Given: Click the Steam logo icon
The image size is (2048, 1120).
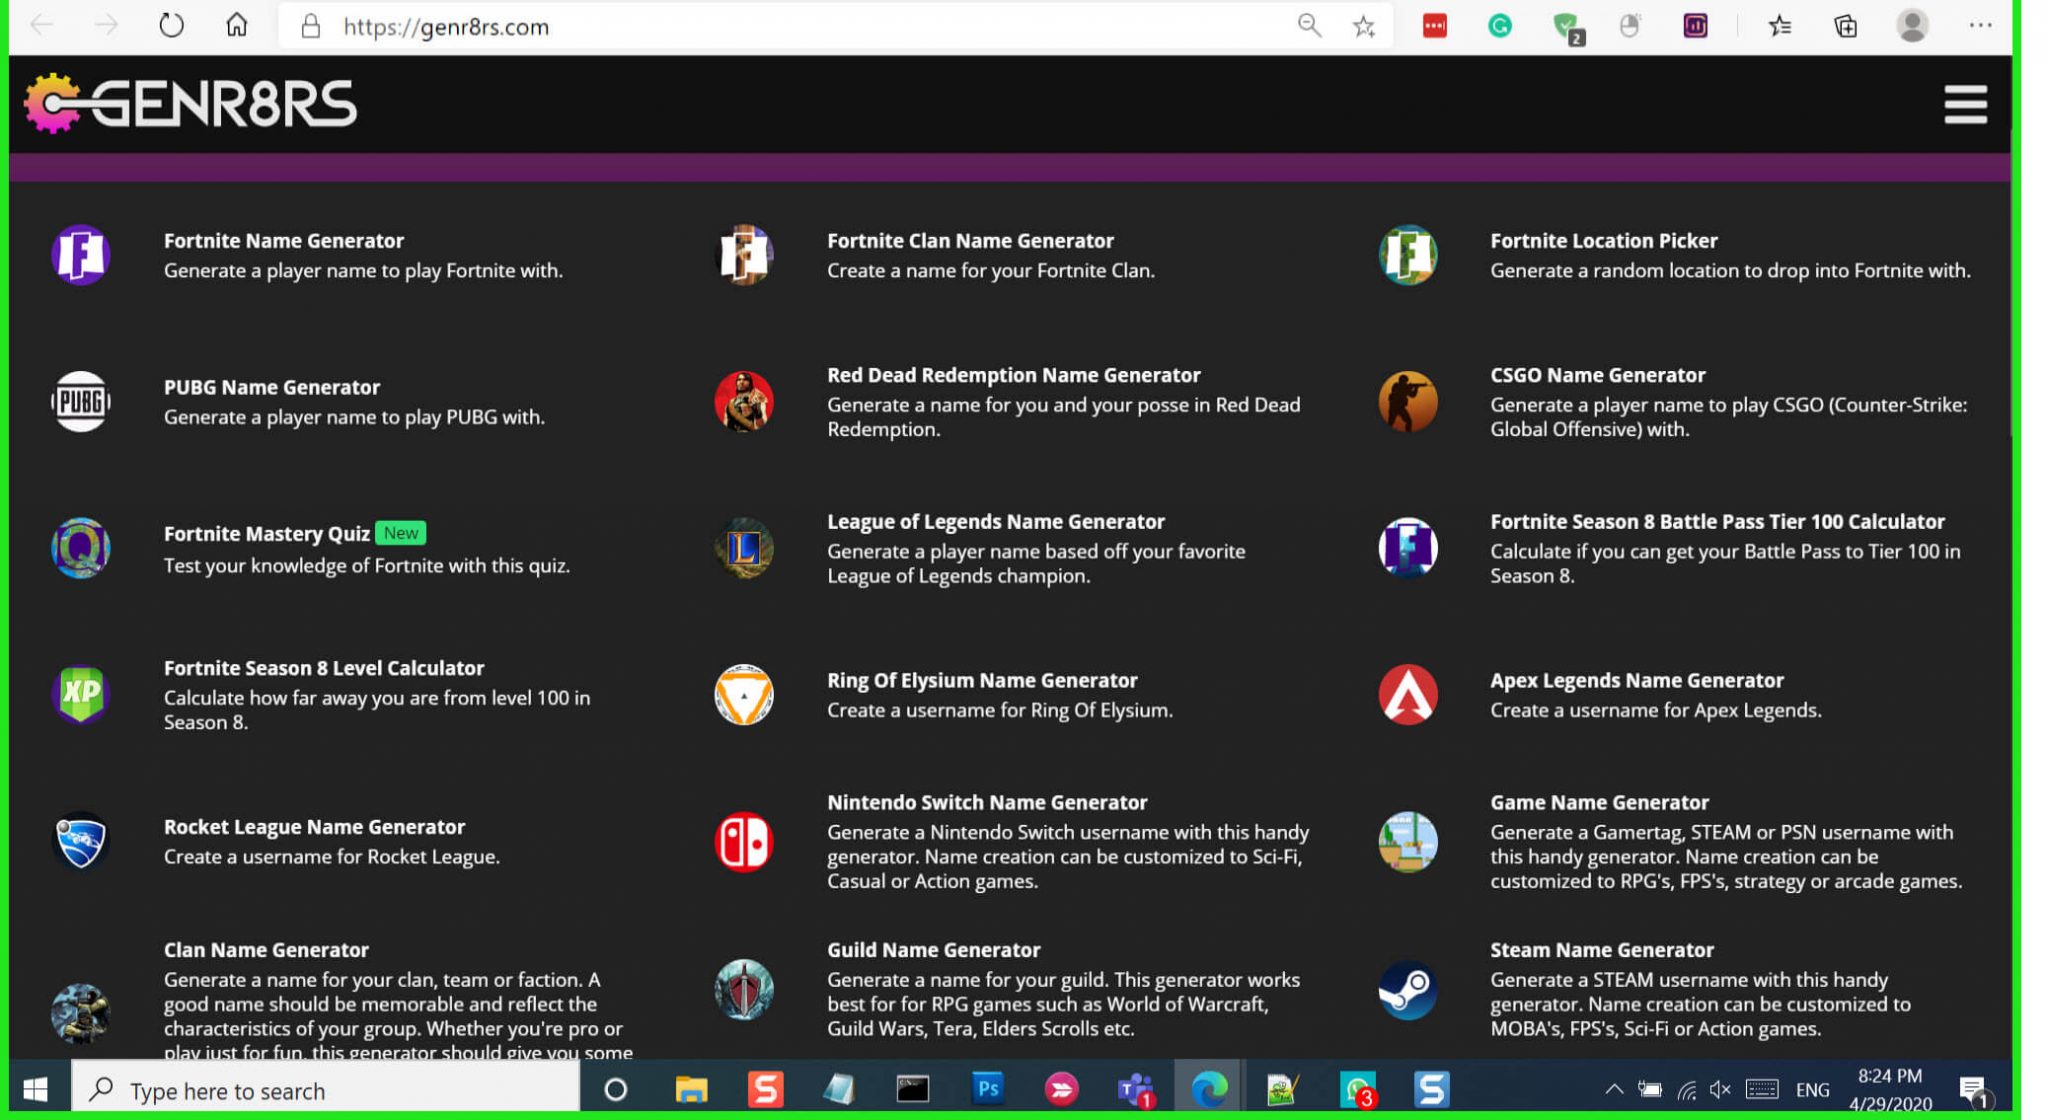Looking at the screenshot, I should click(x=1408, y=990).
